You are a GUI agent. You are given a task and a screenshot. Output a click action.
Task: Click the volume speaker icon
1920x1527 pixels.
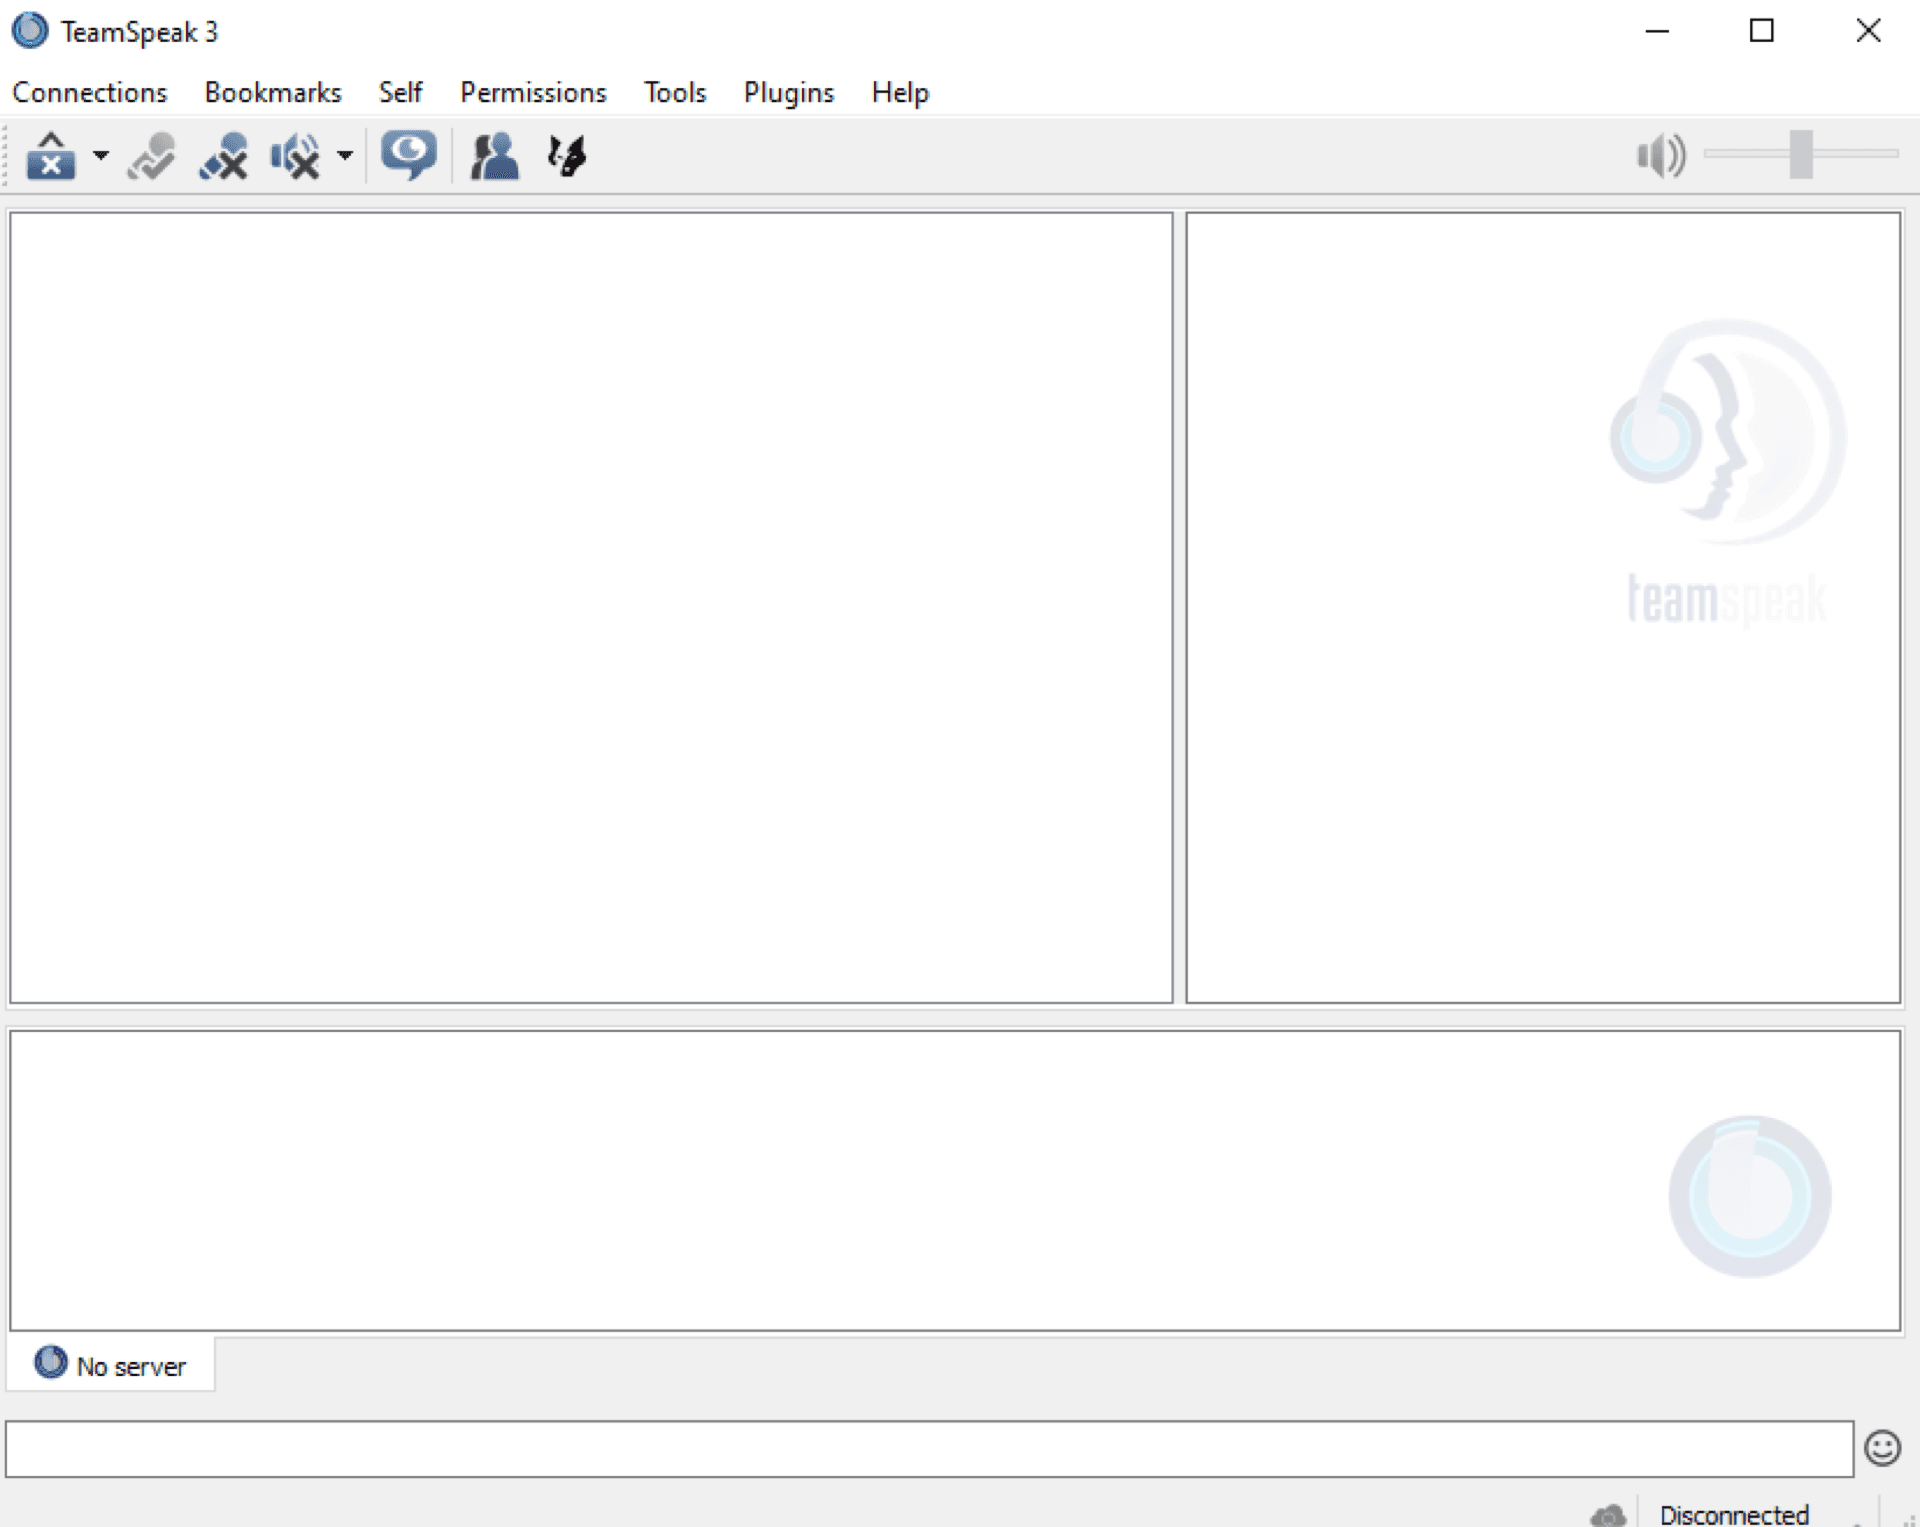point(1661,156)
